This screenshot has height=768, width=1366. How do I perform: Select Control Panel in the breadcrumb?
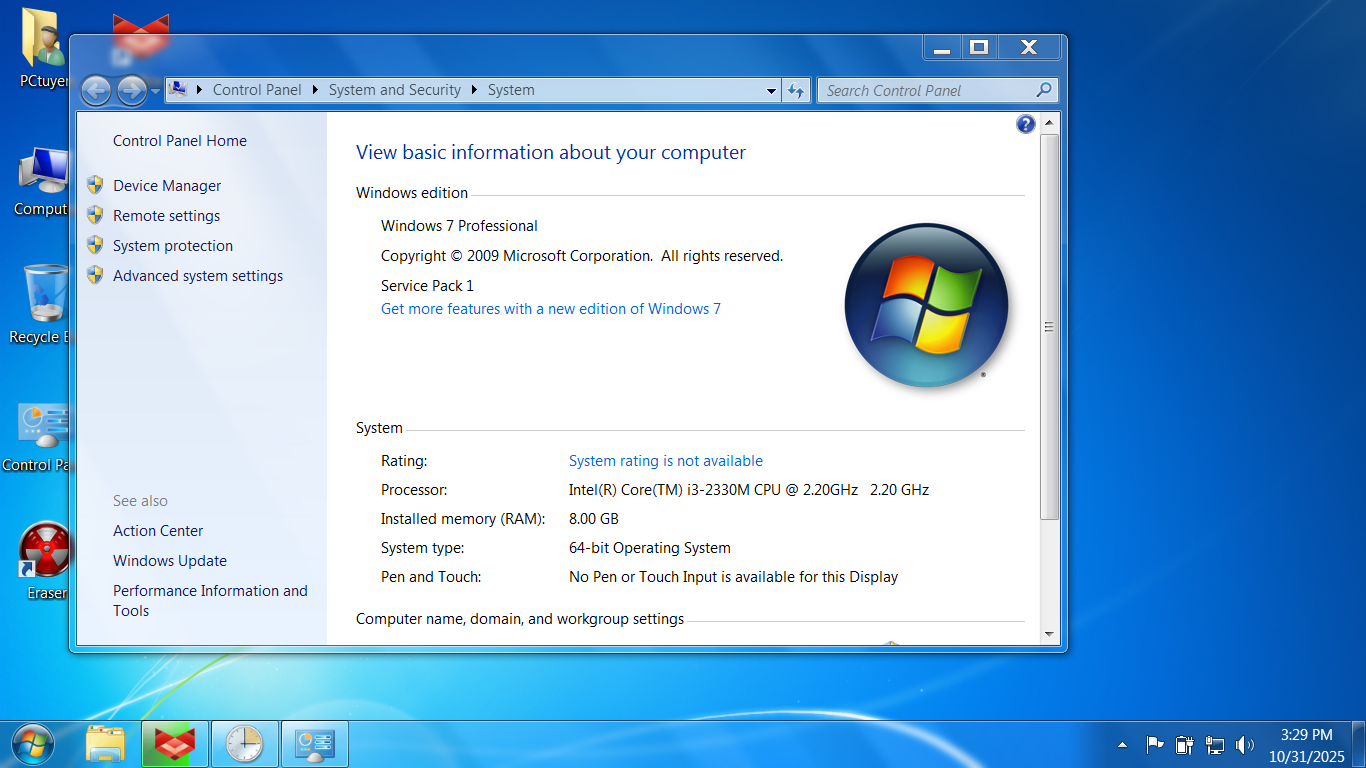click(257, 90)
